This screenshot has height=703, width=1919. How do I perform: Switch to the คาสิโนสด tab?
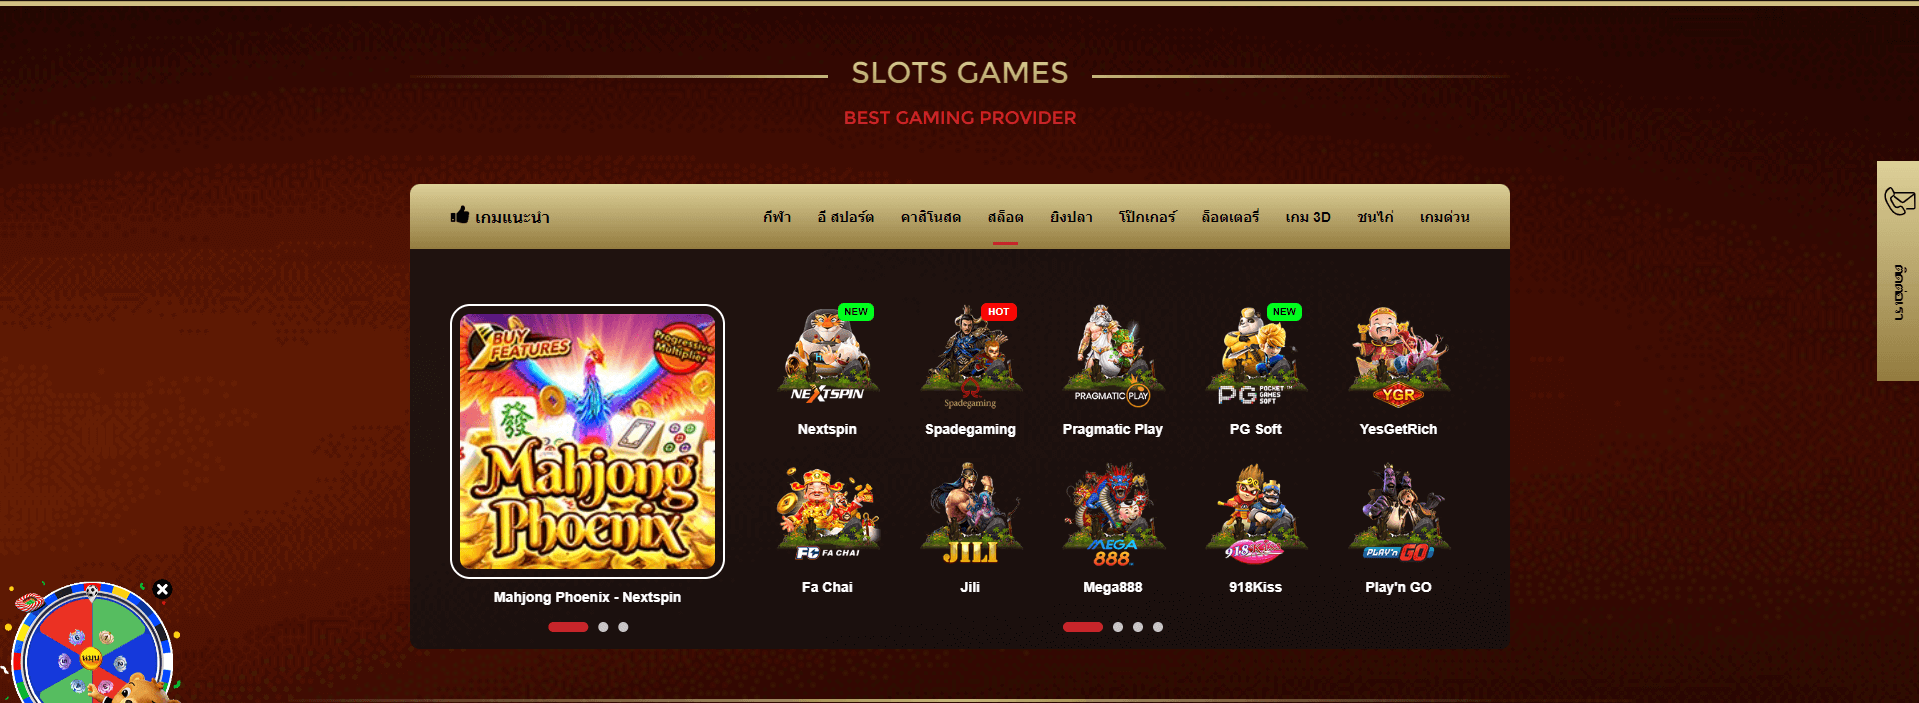click(x=930, y=217)
